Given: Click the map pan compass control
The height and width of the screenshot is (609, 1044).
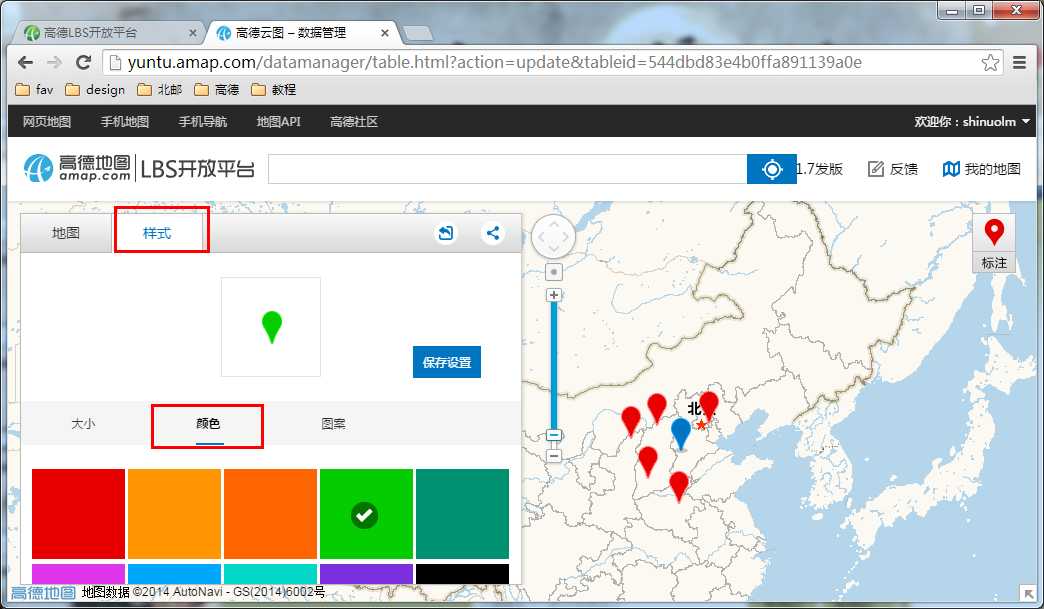Looking at the screenshot, I should (x=553, y=236).
